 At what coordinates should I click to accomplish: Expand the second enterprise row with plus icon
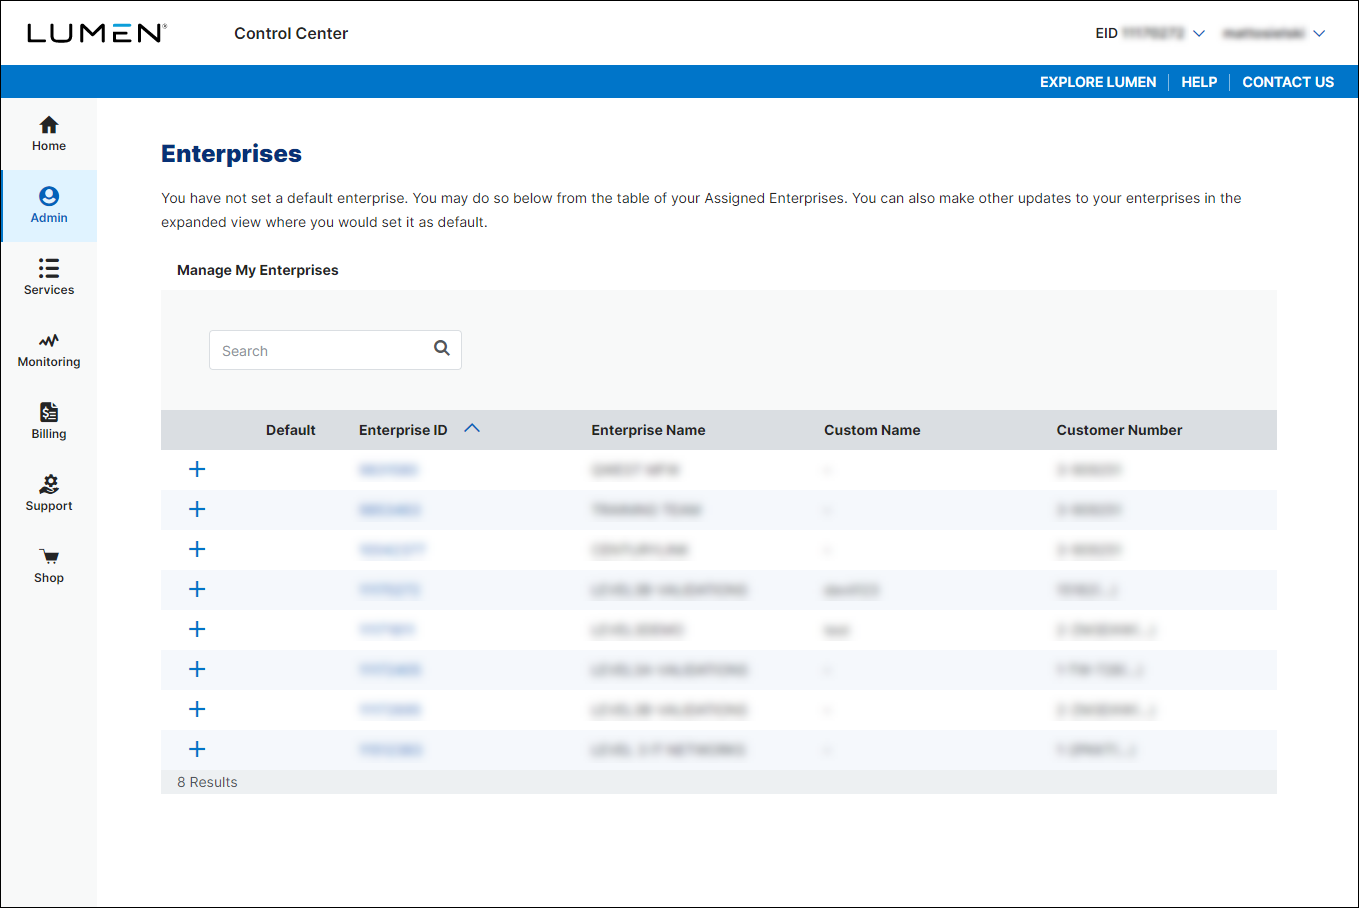pos(197,509)
